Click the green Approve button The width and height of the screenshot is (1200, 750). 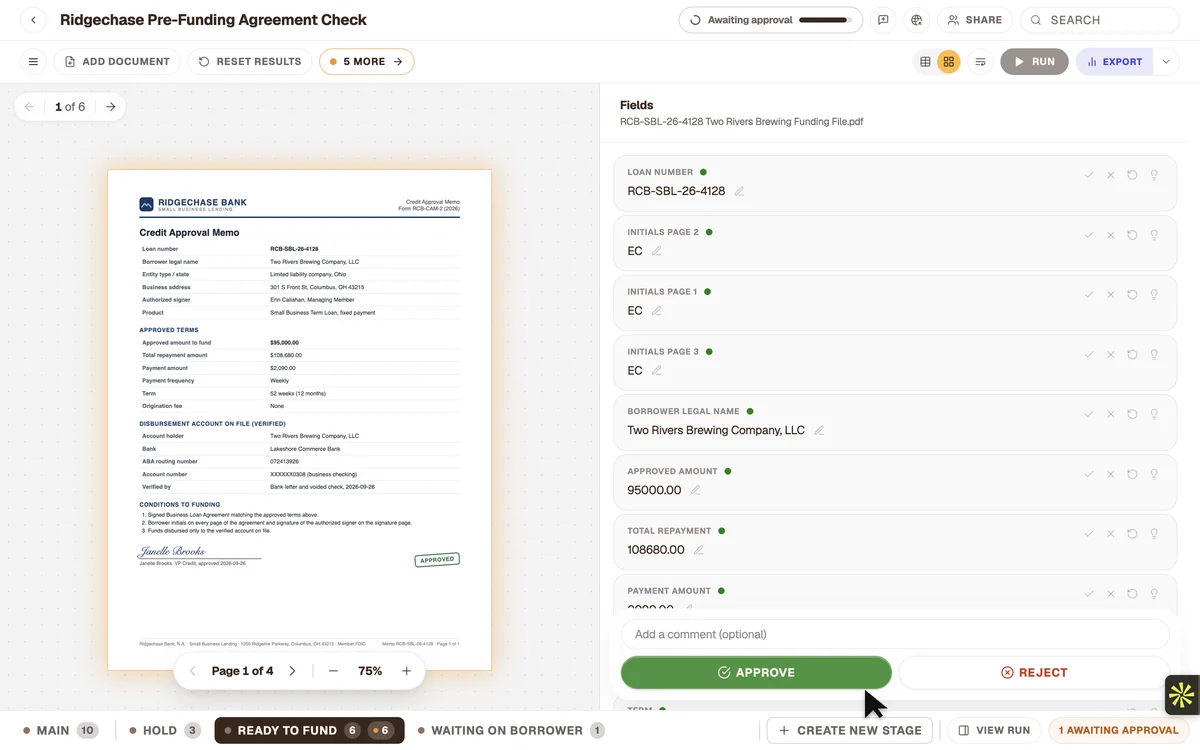tap(756, 673)
